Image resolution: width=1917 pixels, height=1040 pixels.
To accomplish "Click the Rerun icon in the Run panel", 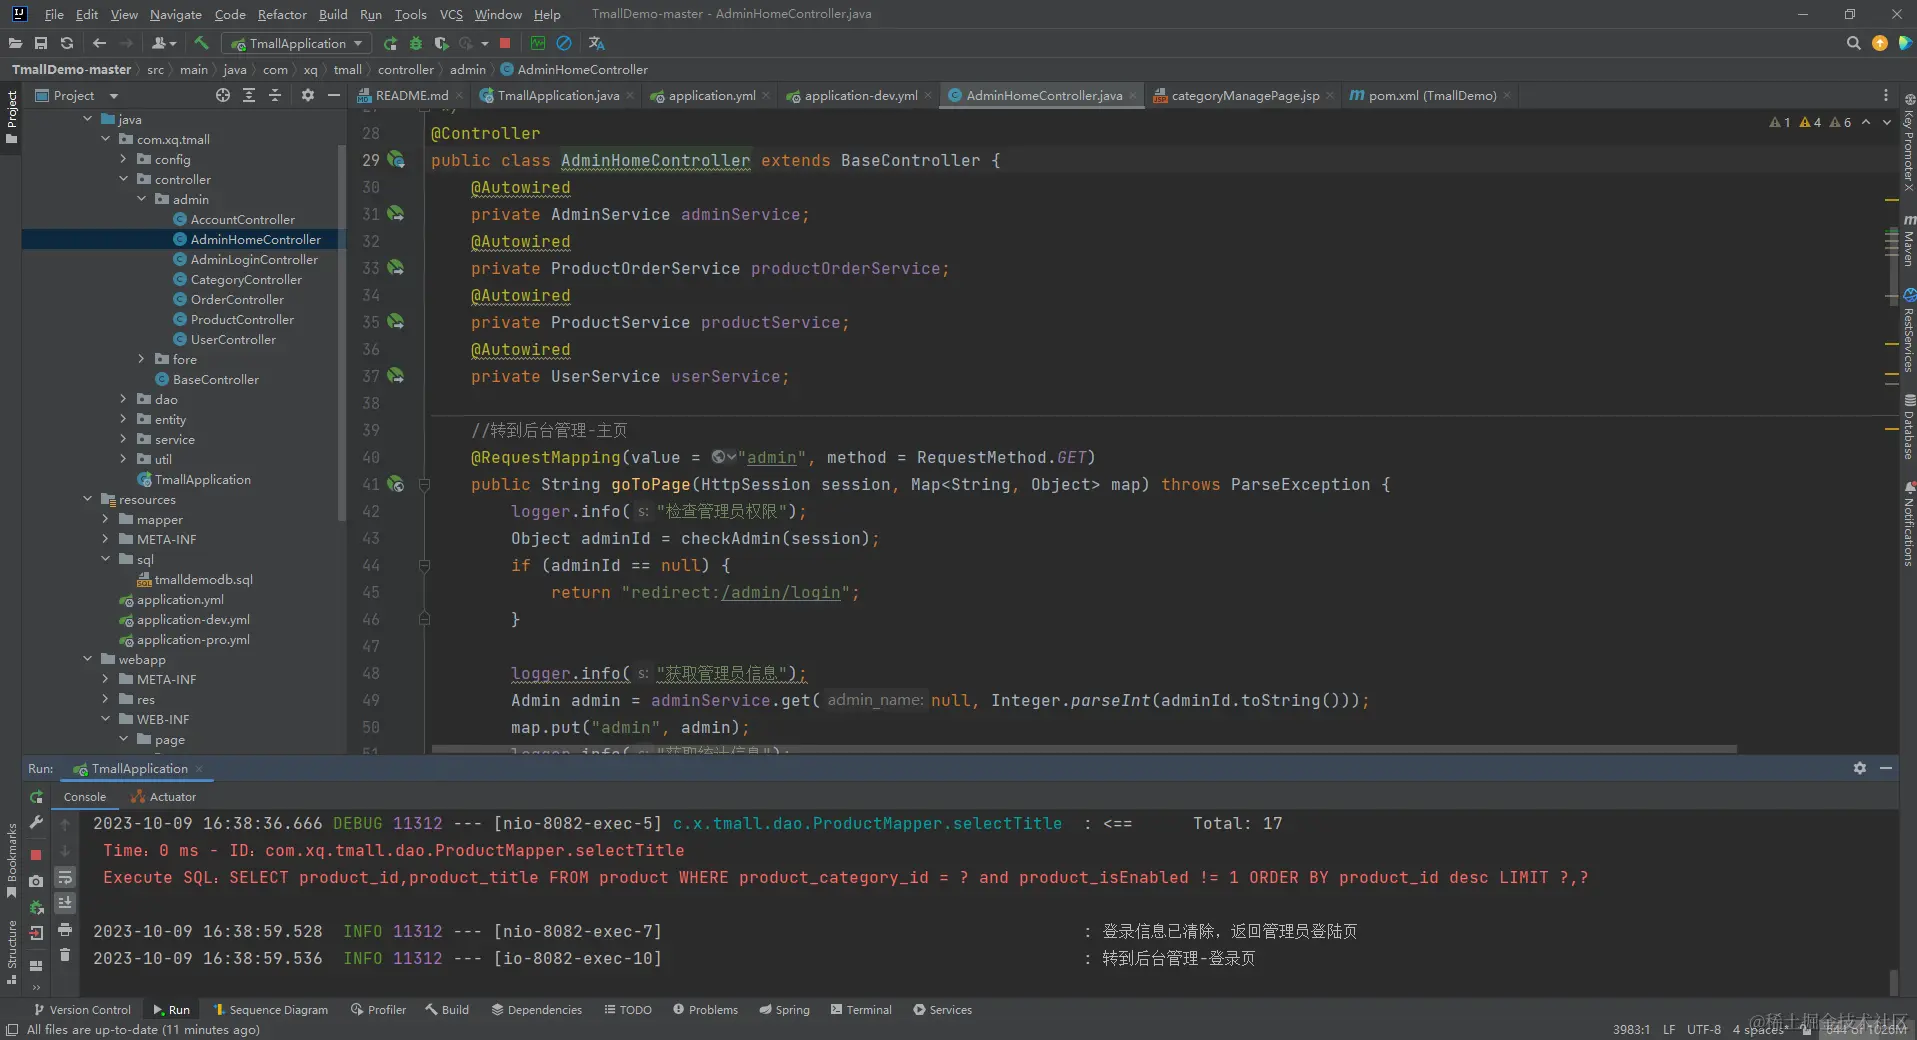I will coord(36,797).
